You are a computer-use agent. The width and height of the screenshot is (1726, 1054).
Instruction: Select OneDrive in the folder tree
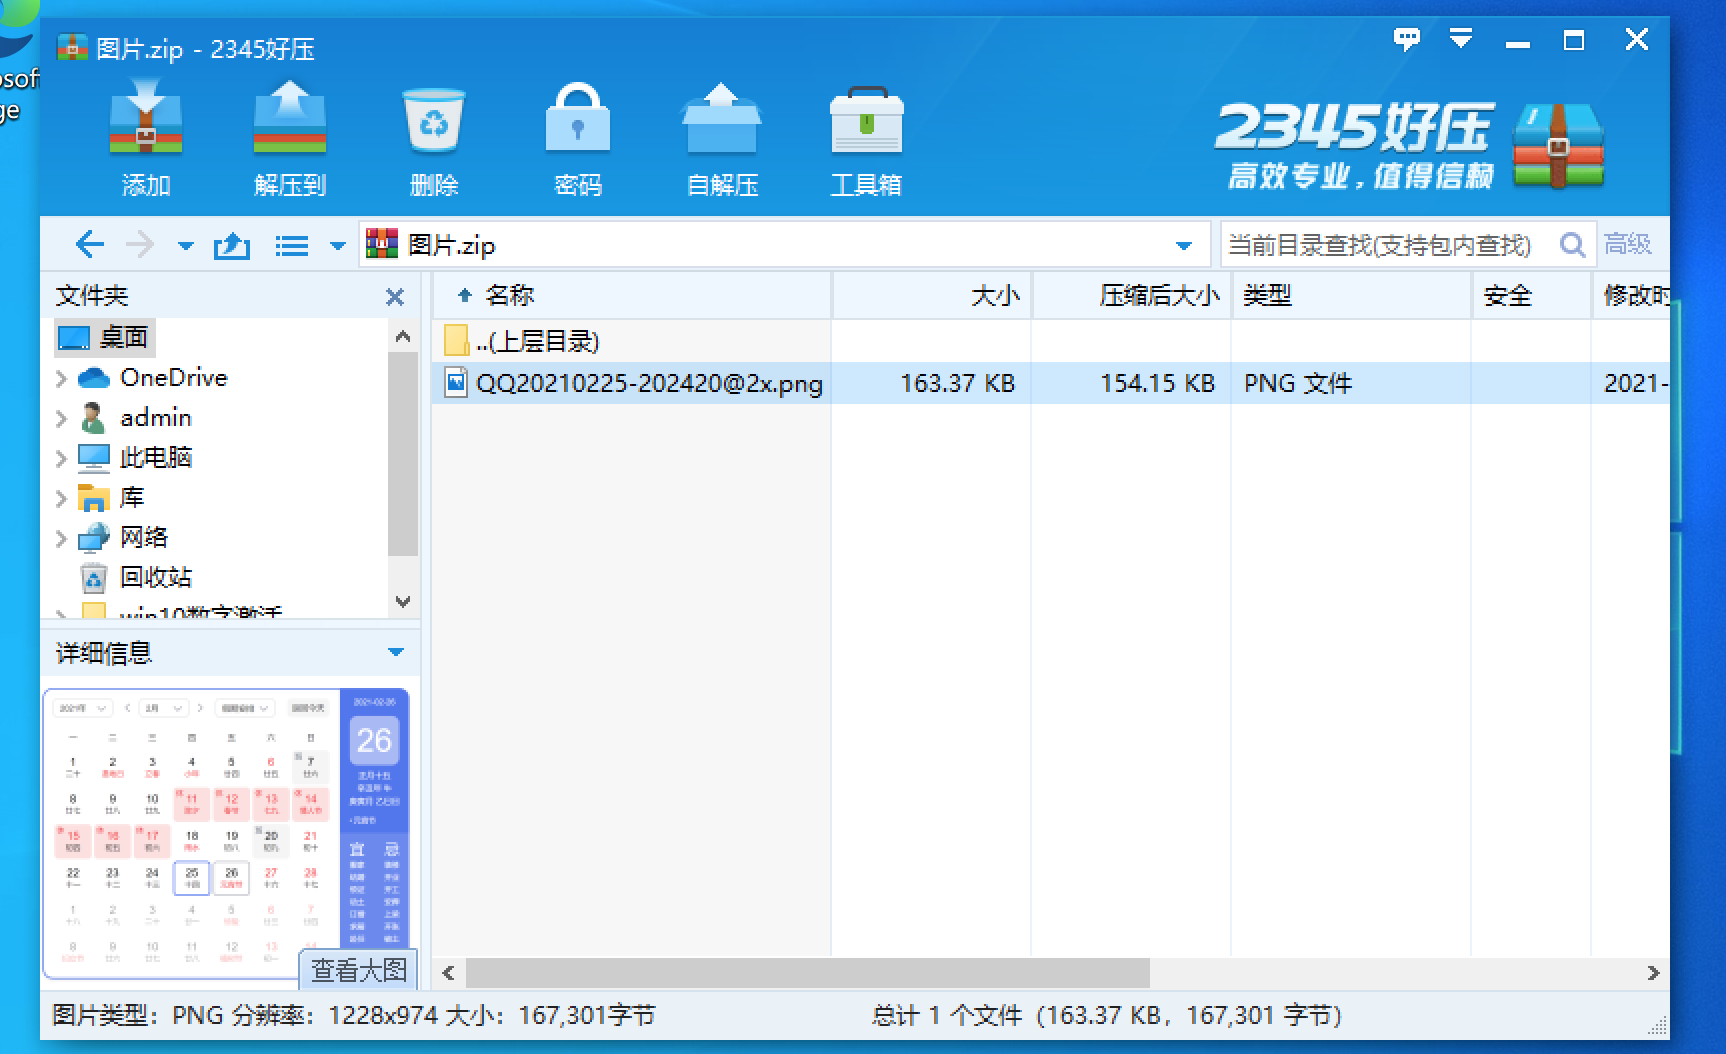point(153,377)
